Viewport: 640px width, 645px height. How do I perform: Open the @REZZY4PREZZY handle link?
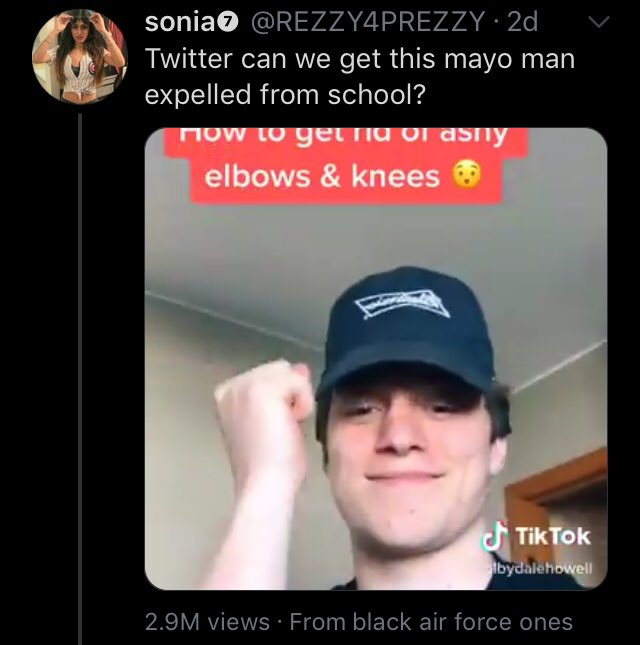[x=367, y=22]
